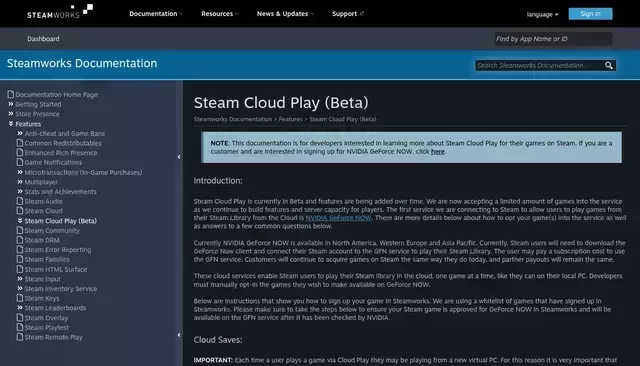Viewport: 640px width, 366px height.
Task: Click the Steam Remote Play page icon
Action: pyautogui.click(x=20, y=337)
